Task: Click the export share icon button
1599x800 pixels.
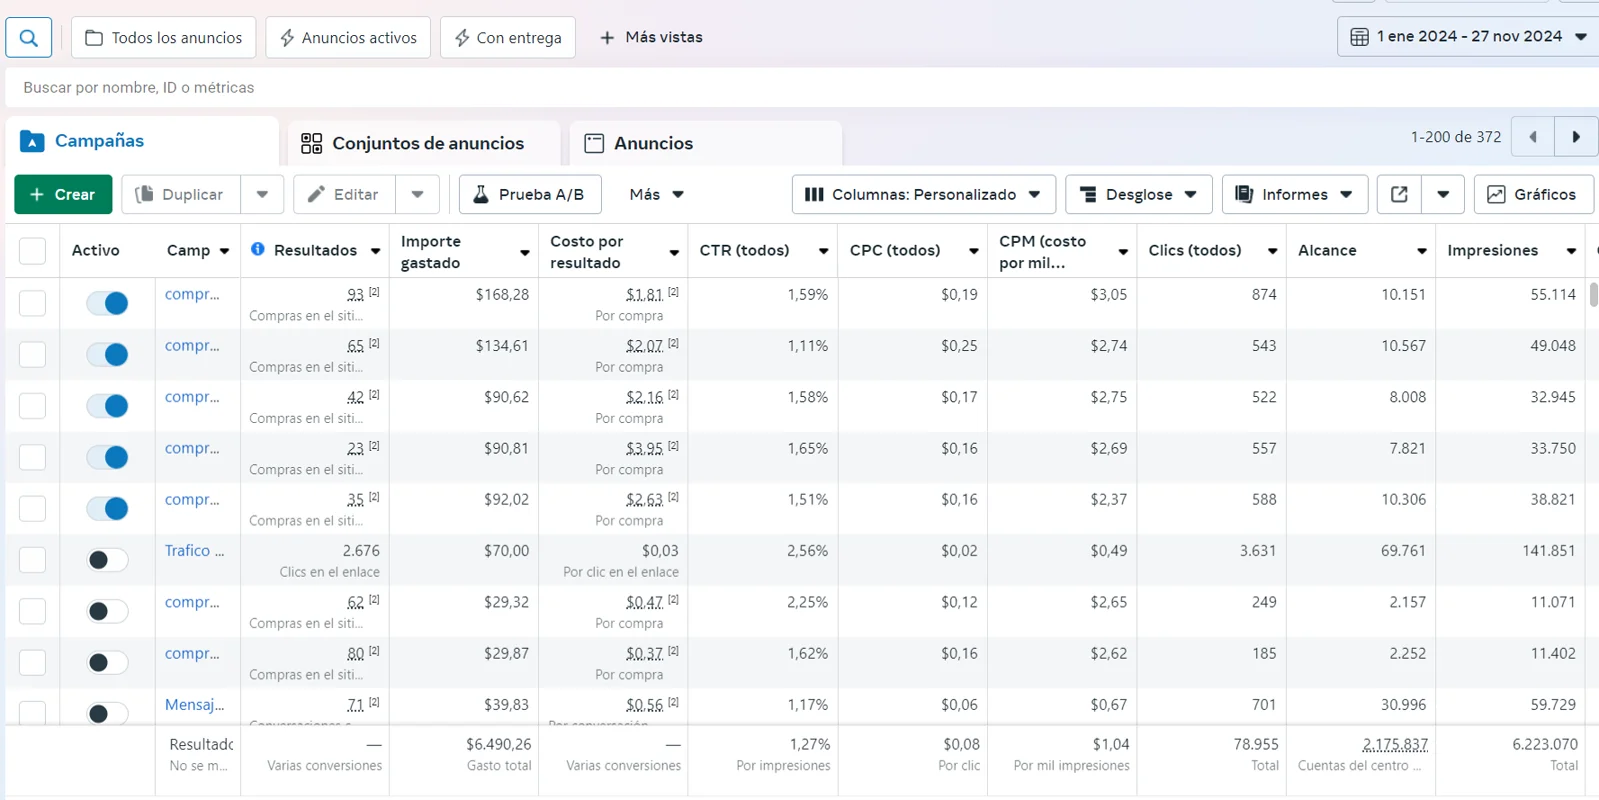Action: point(1399,194)
